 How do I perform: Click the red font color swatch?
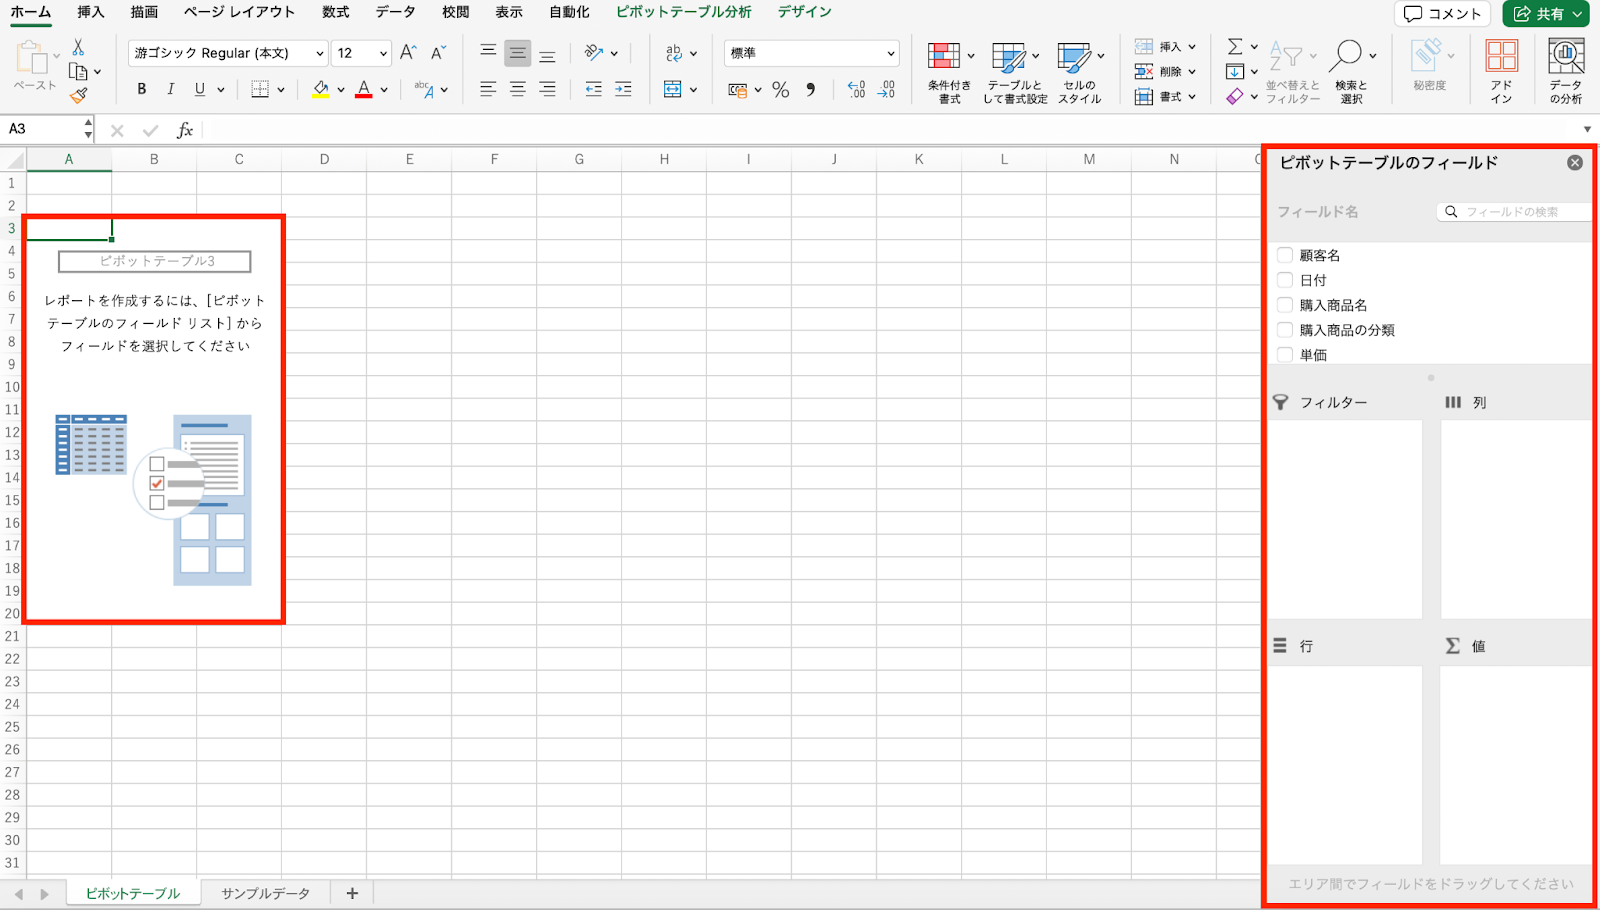(x=364, y=90)
